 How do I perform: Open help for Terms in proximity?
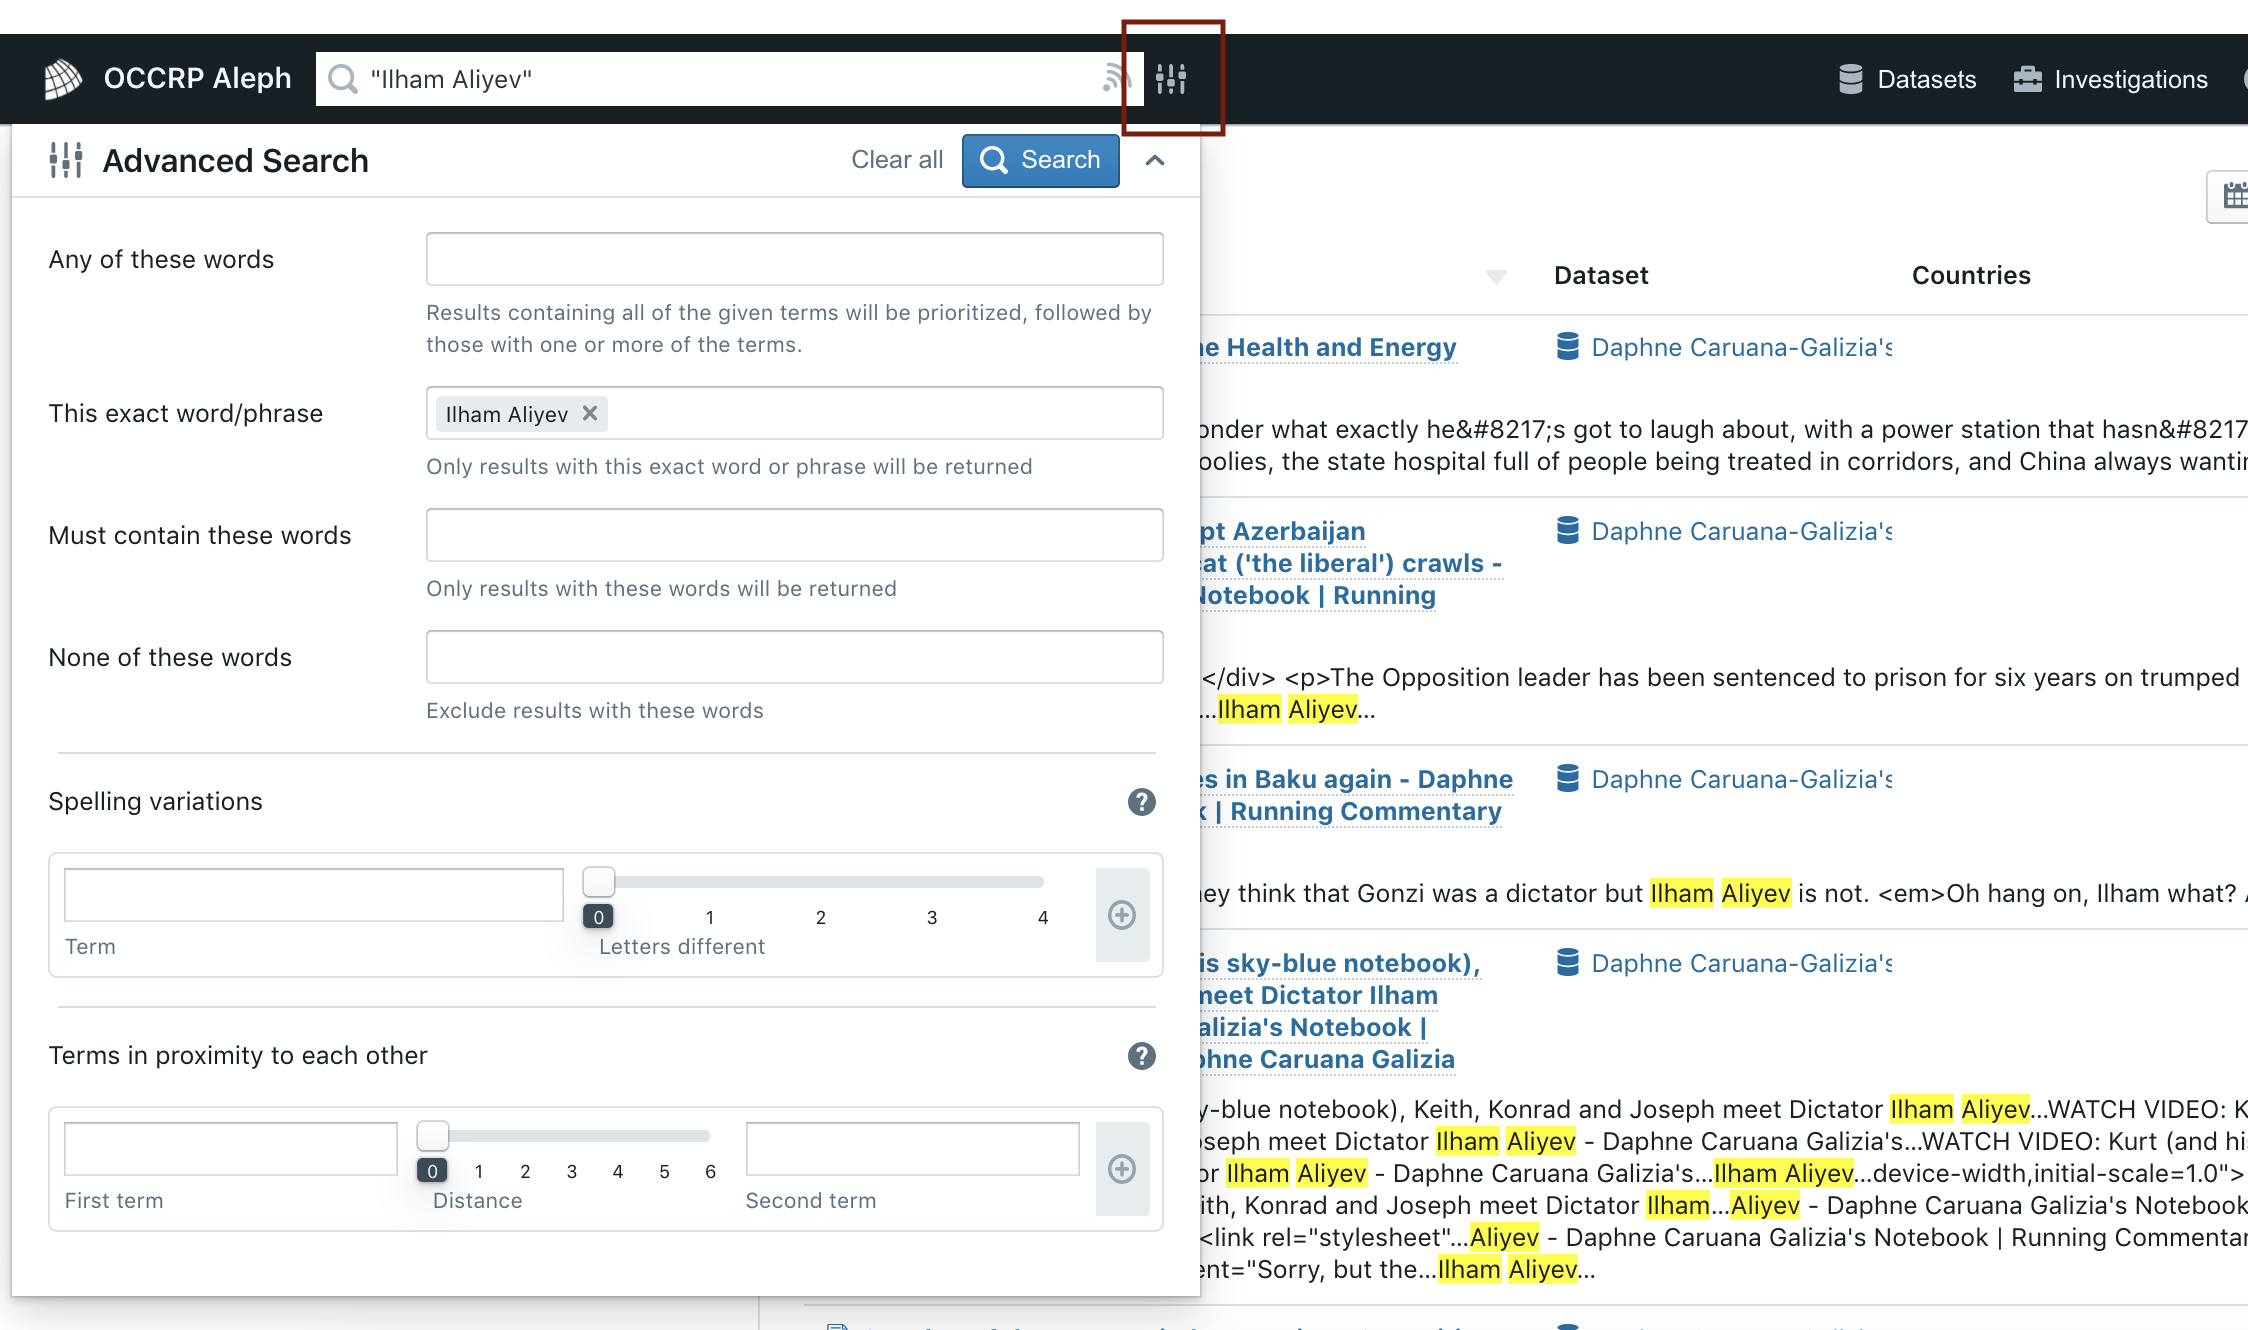coord(1141,1056)
